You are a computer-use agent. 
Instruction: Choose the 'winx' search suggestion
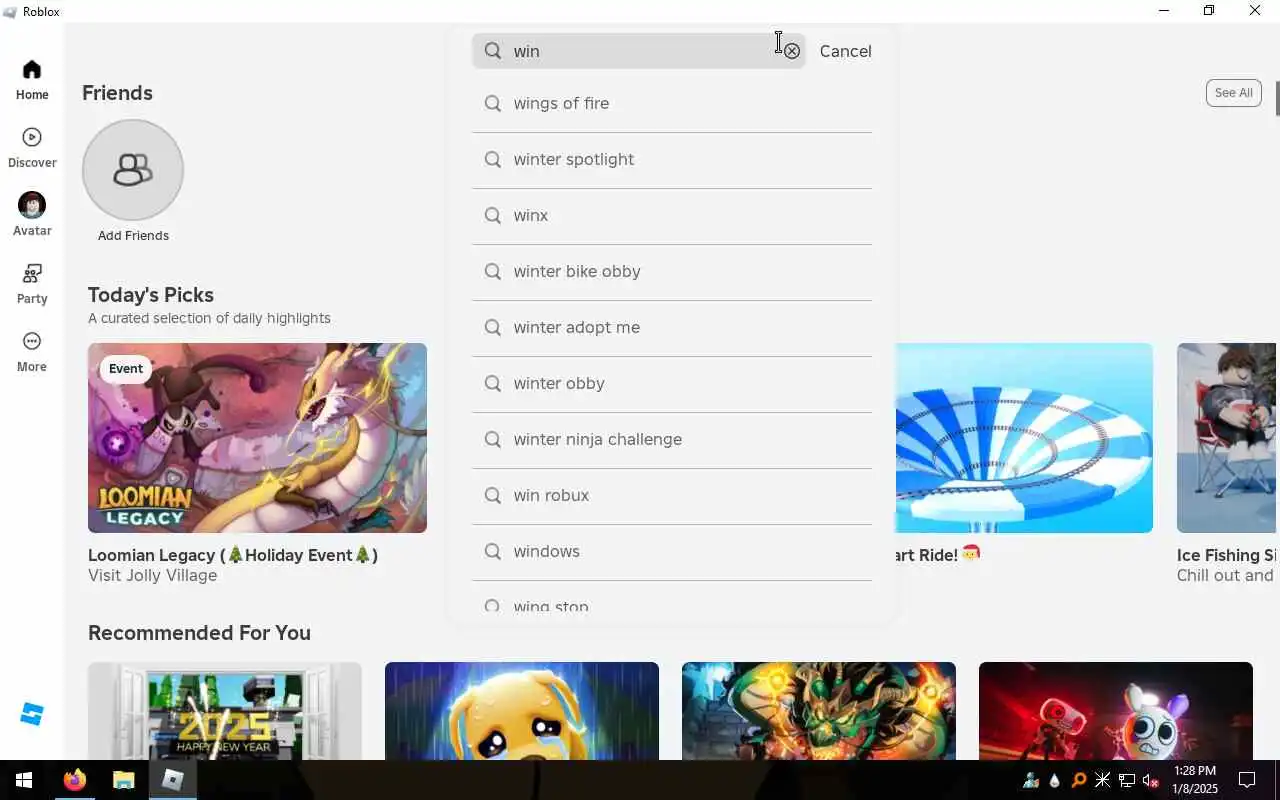coord(672,216)
